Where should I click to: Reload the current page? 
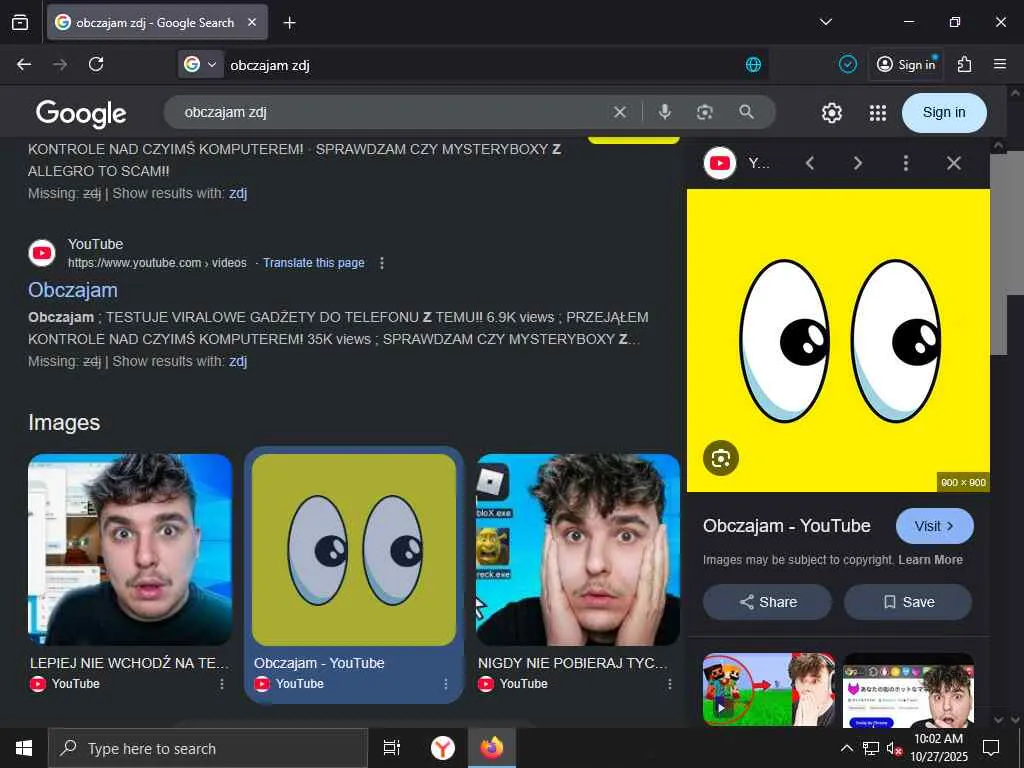coord(96,64)
